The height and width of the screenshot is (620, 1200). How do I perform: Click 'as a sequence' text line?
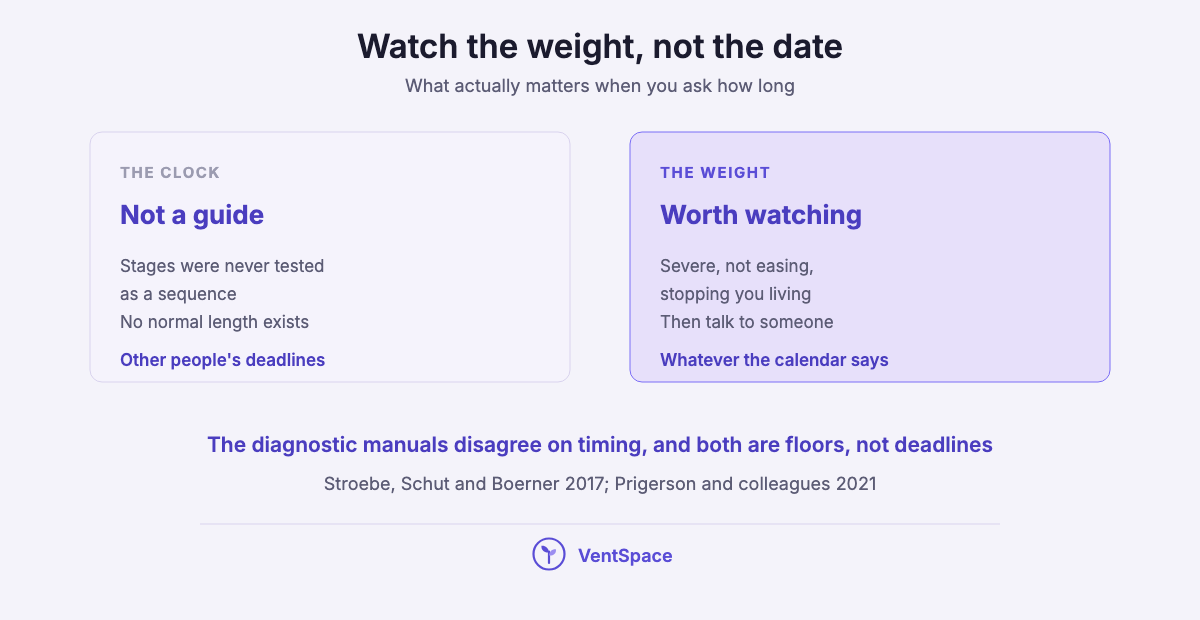pos(178,294)
